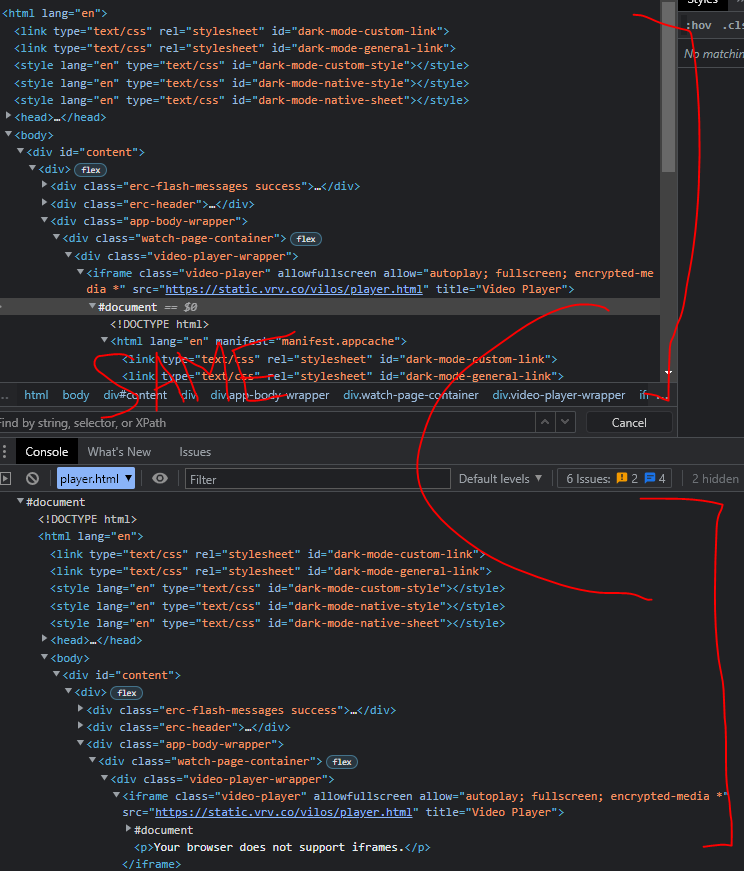744x871 pixels.
Task: Toggle flex badge on Elements div row
Action: [x=91, y=170]
